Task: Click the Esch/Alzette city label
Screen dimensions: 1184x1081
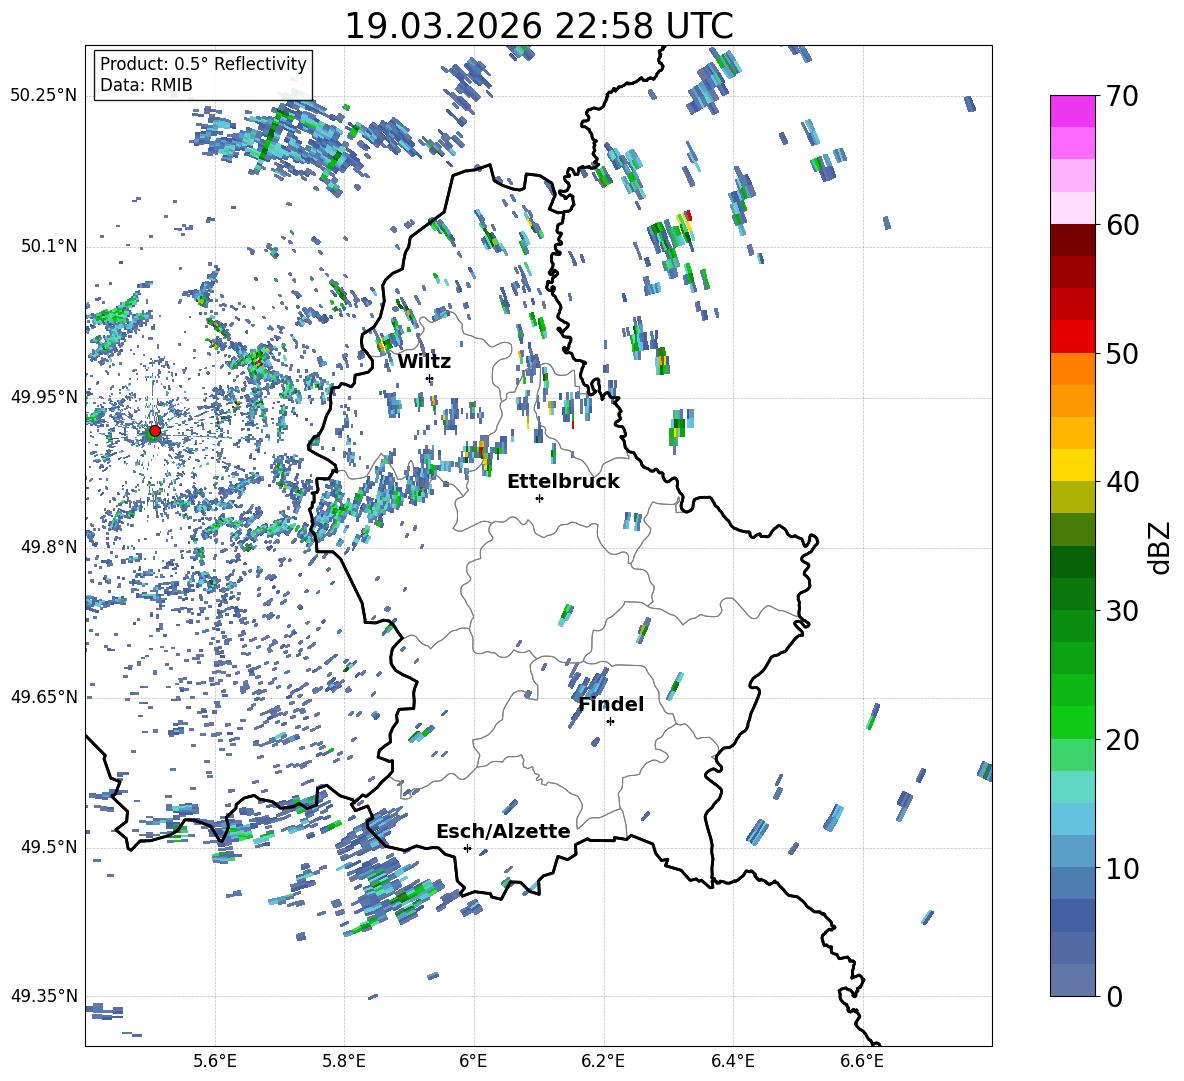Action: [503, 831]
